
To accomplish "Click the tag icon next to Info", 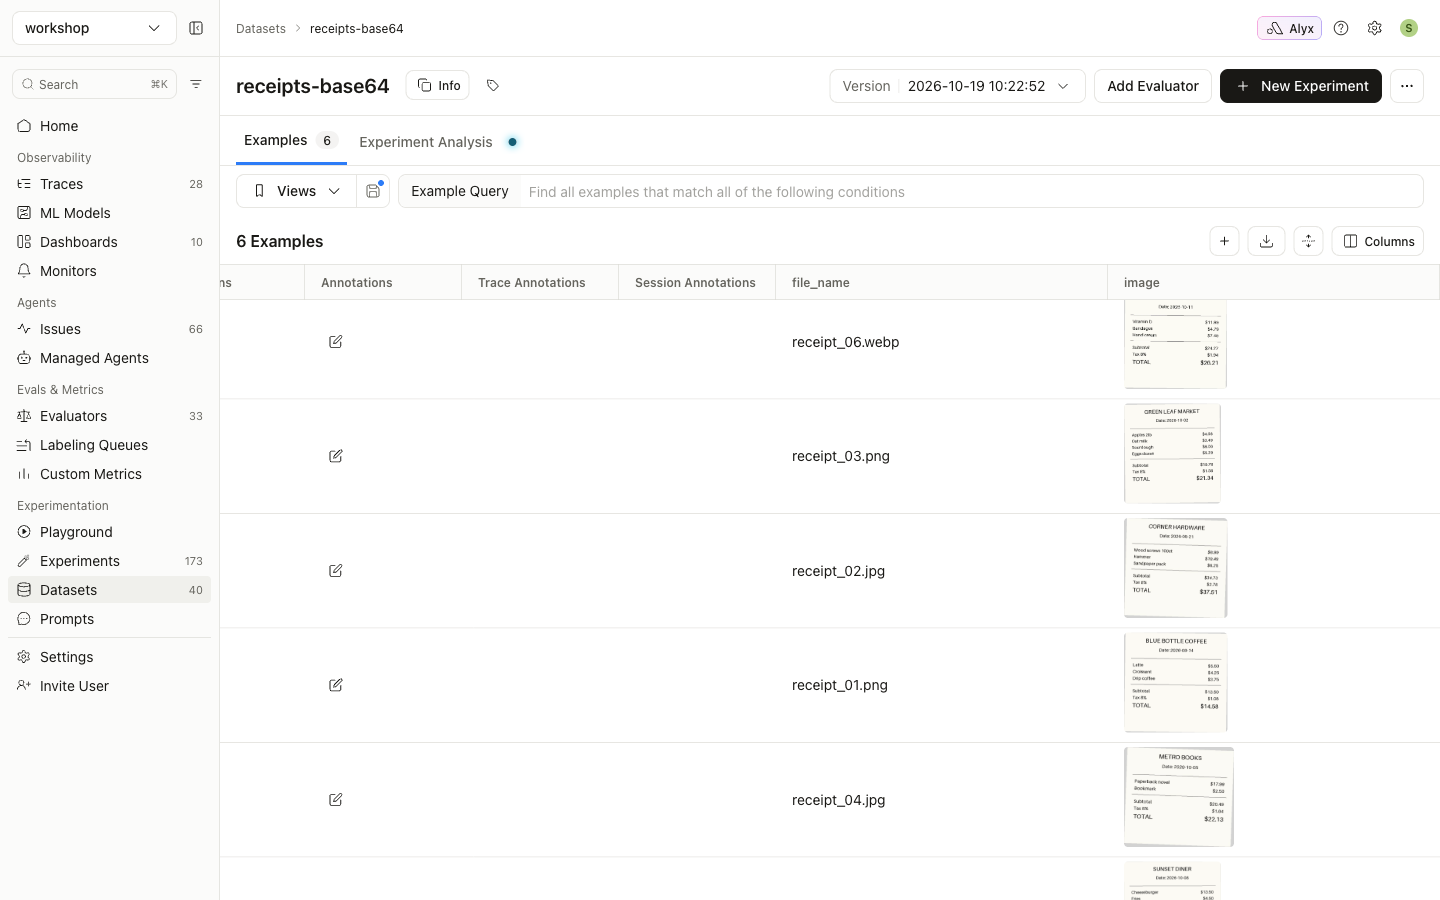I will tap(493, 86).
